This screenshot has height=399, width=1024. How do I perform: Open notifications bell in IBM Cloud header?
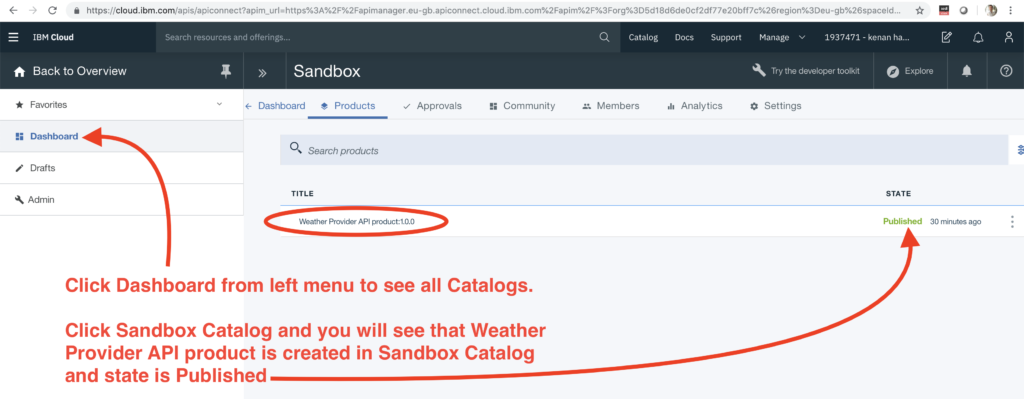pyautogui.click(x=978, y=37)
